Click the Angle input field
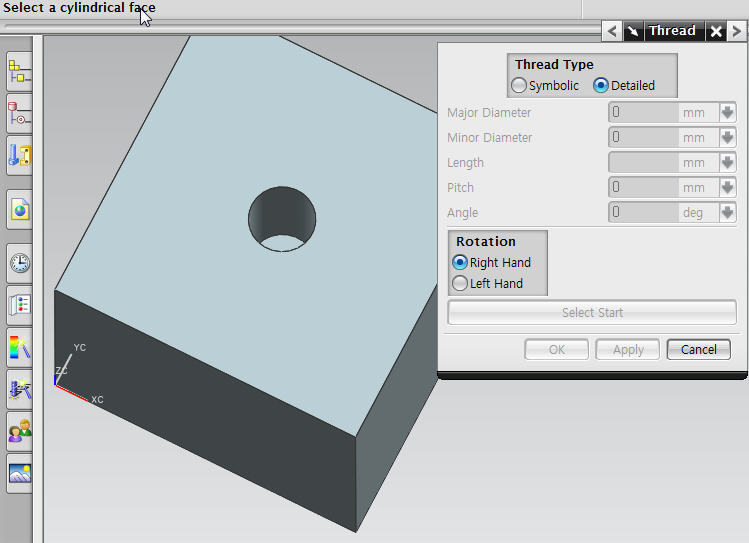This screenshot has height=543, width=749. click(643, 212)
